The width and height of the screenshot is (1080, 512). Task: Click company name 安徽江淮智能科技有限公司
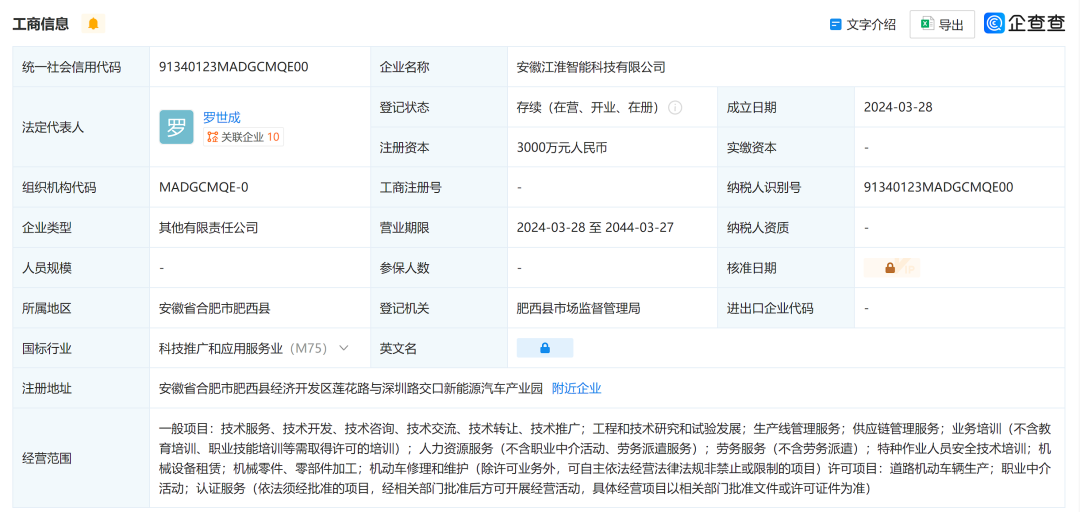(x=591, y=67)
